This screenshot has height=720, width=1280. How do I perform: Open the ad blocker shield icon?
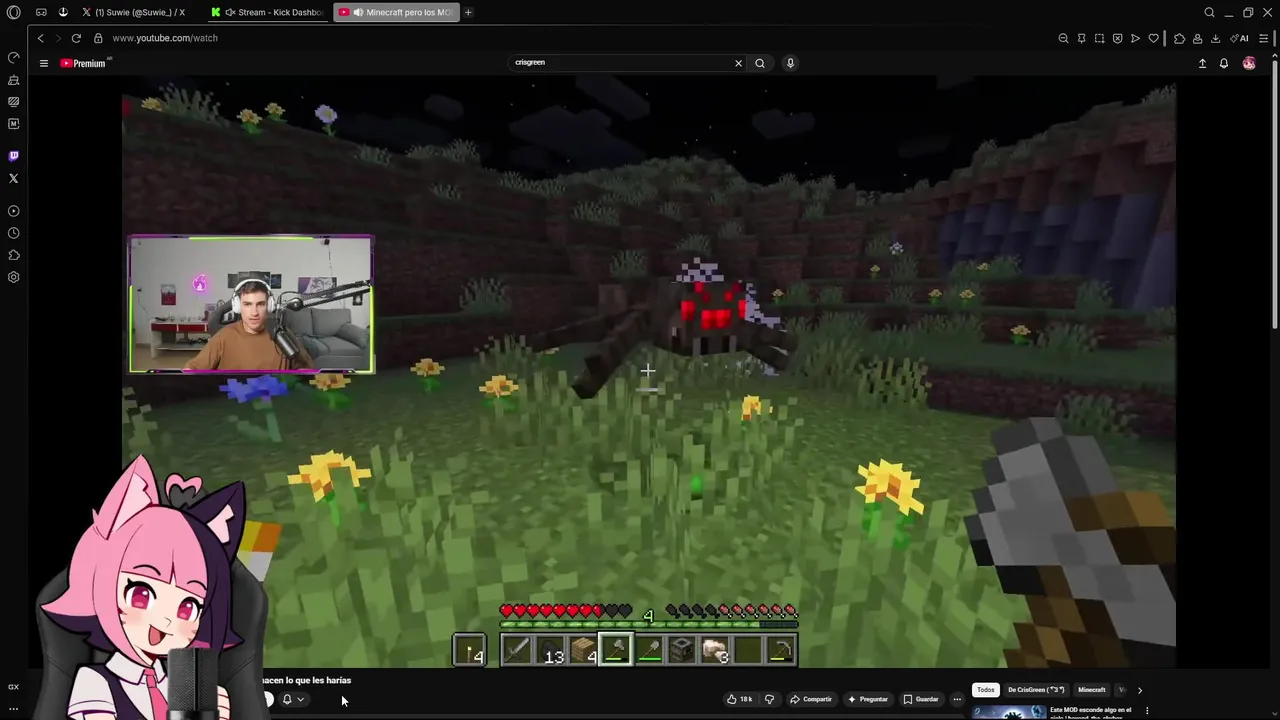[1117, 38]
